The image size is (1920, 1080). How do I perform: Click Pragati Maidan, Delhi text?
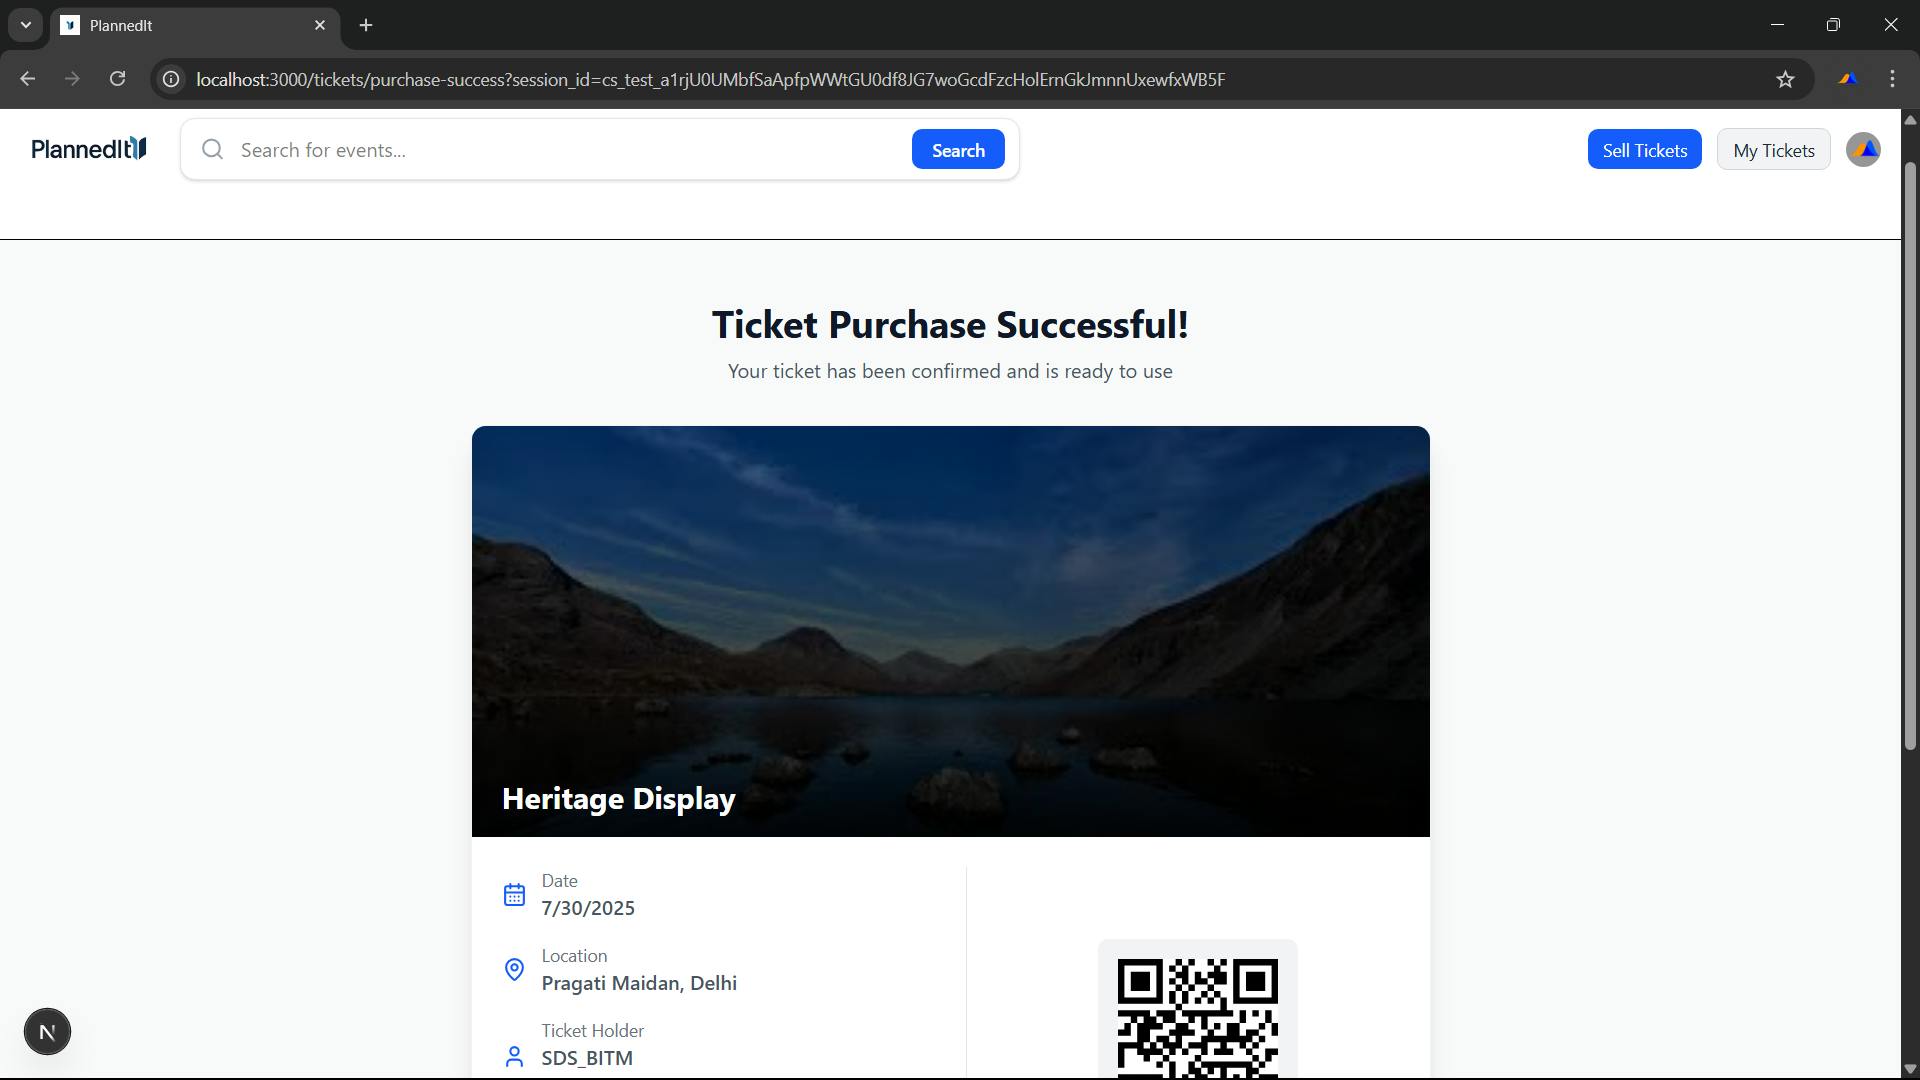click(639, 983)
